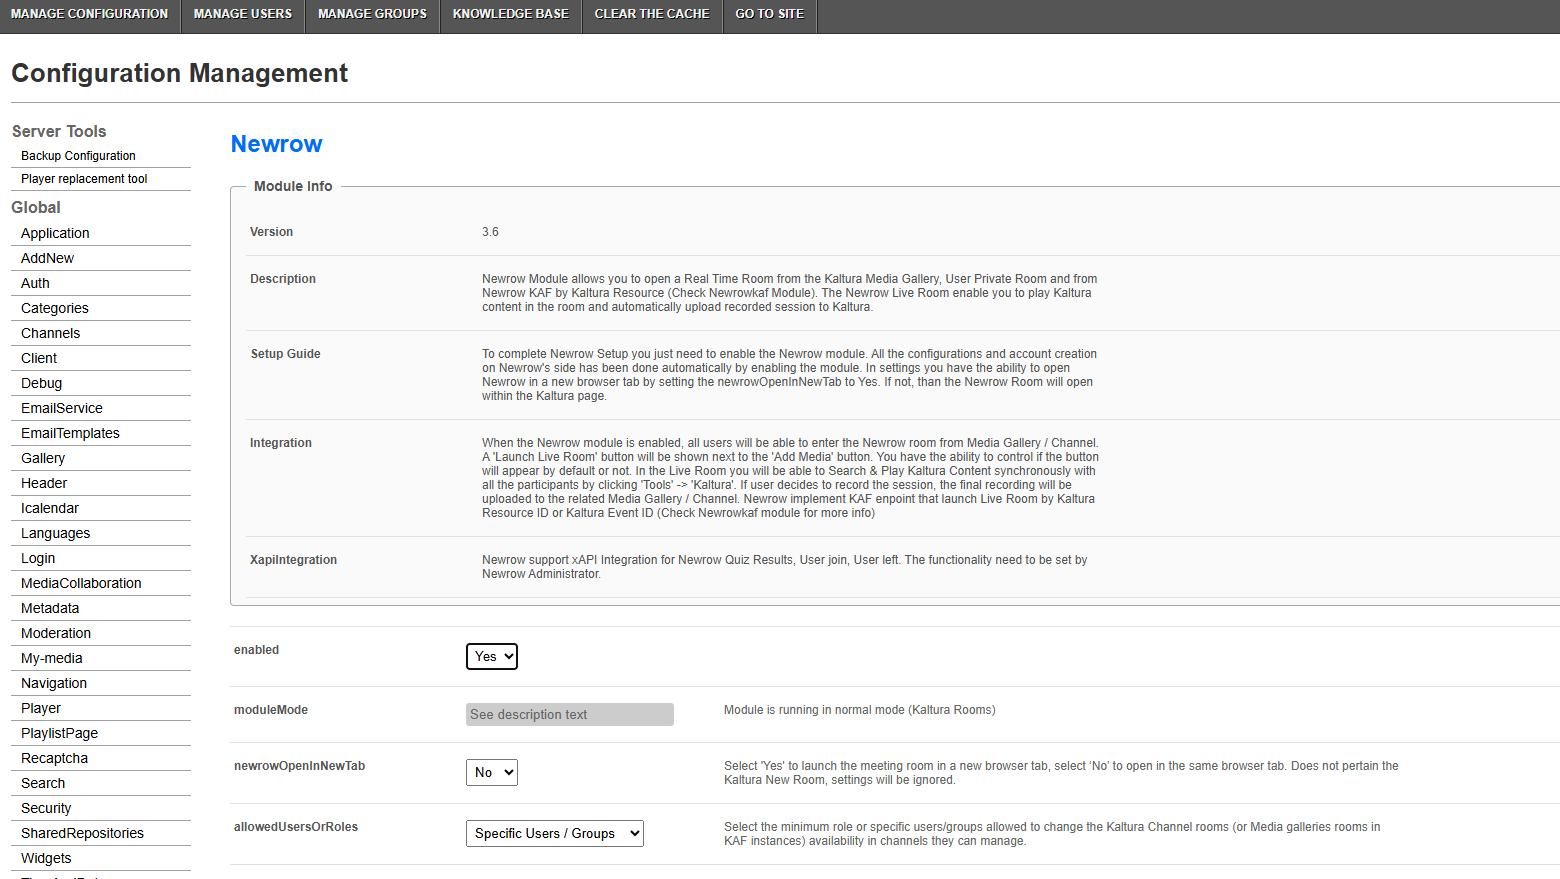Go to Icalendar settings

[x=50, y=508]
